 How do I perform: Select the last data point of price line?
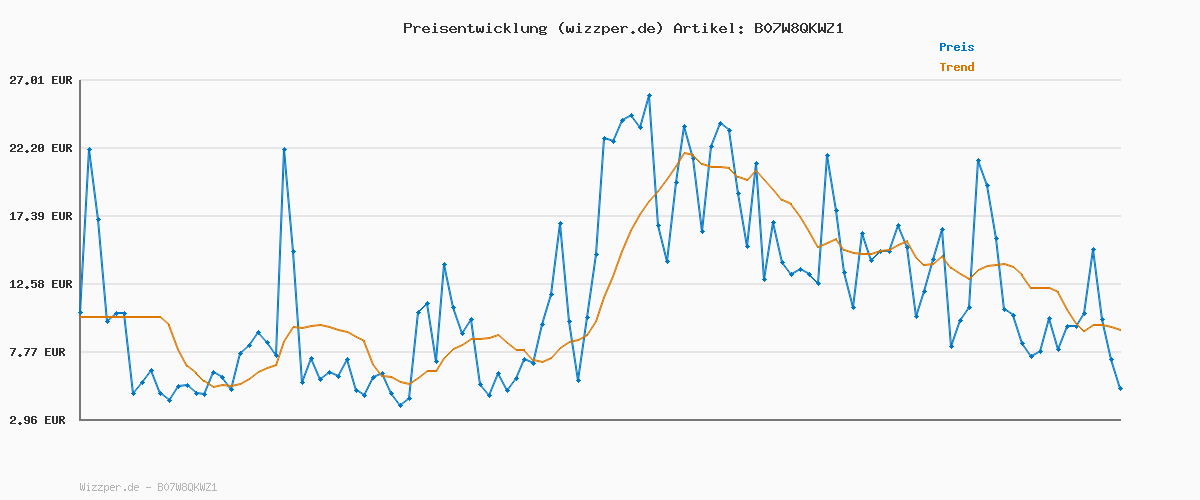pyautogui.click(x=1120, y=388)
